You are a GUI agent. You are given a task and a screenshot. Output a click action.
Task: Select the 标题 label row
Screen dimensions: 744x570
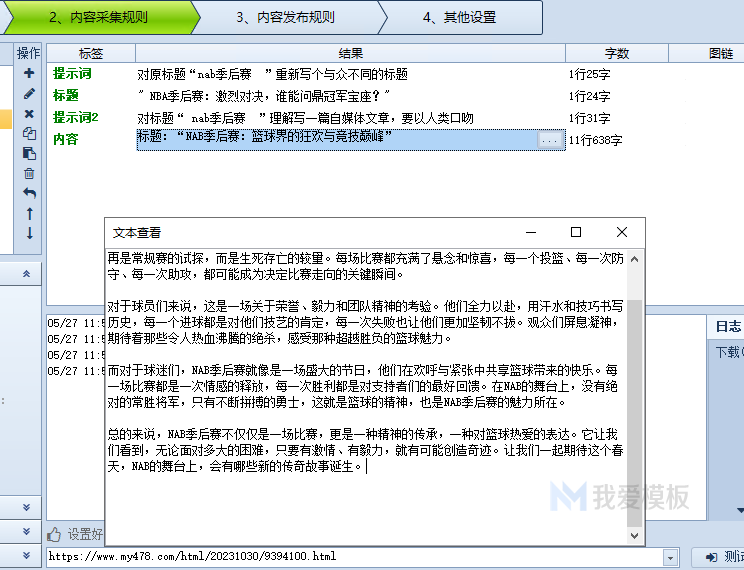click(65, 95)
